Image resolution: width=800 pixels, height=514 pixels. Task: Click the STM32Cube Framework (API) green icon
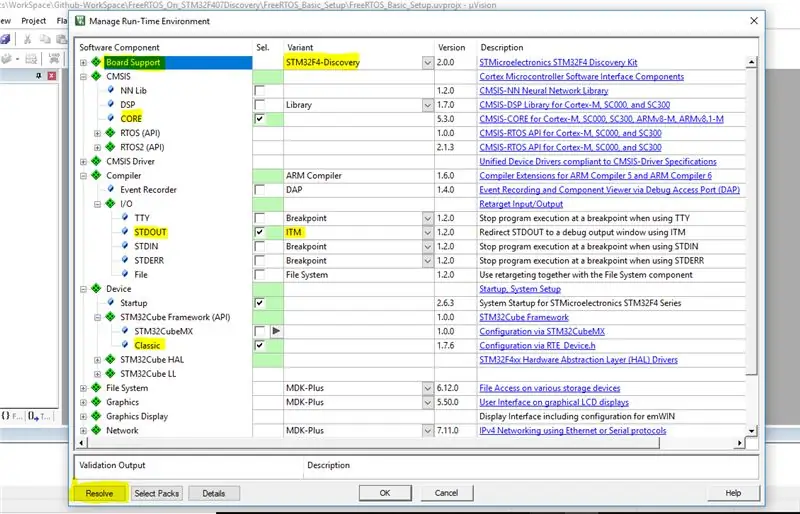click(110, 317)
